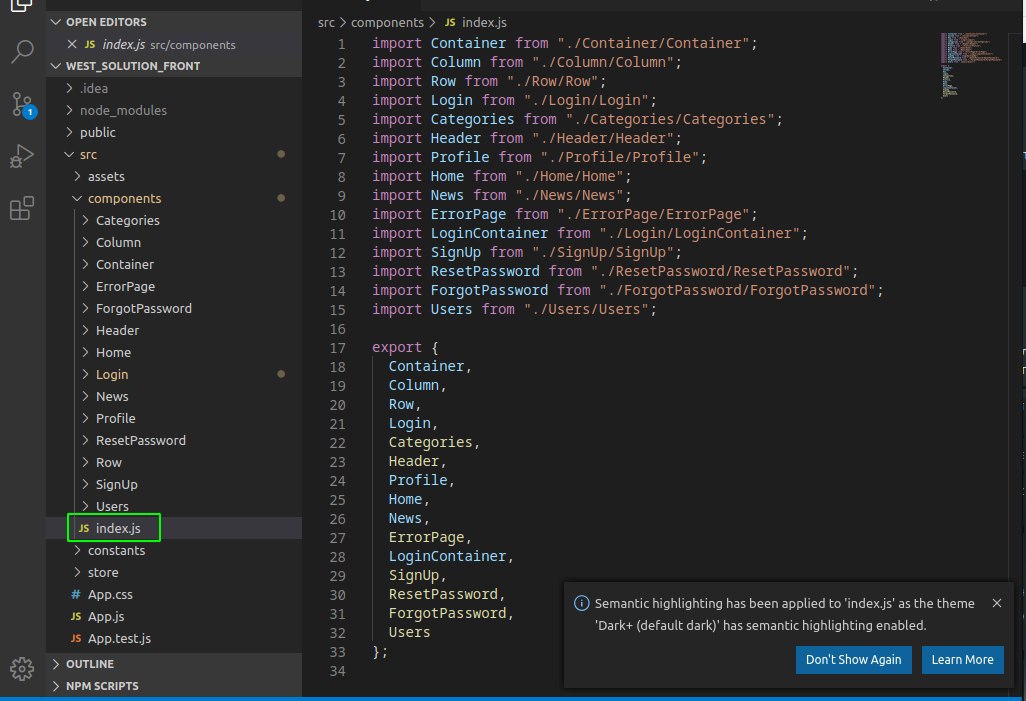The image size is (1026, 701).
Task: Select index.js in the breadcrumb
Action: pyautogui.click(x=484, y=22)
